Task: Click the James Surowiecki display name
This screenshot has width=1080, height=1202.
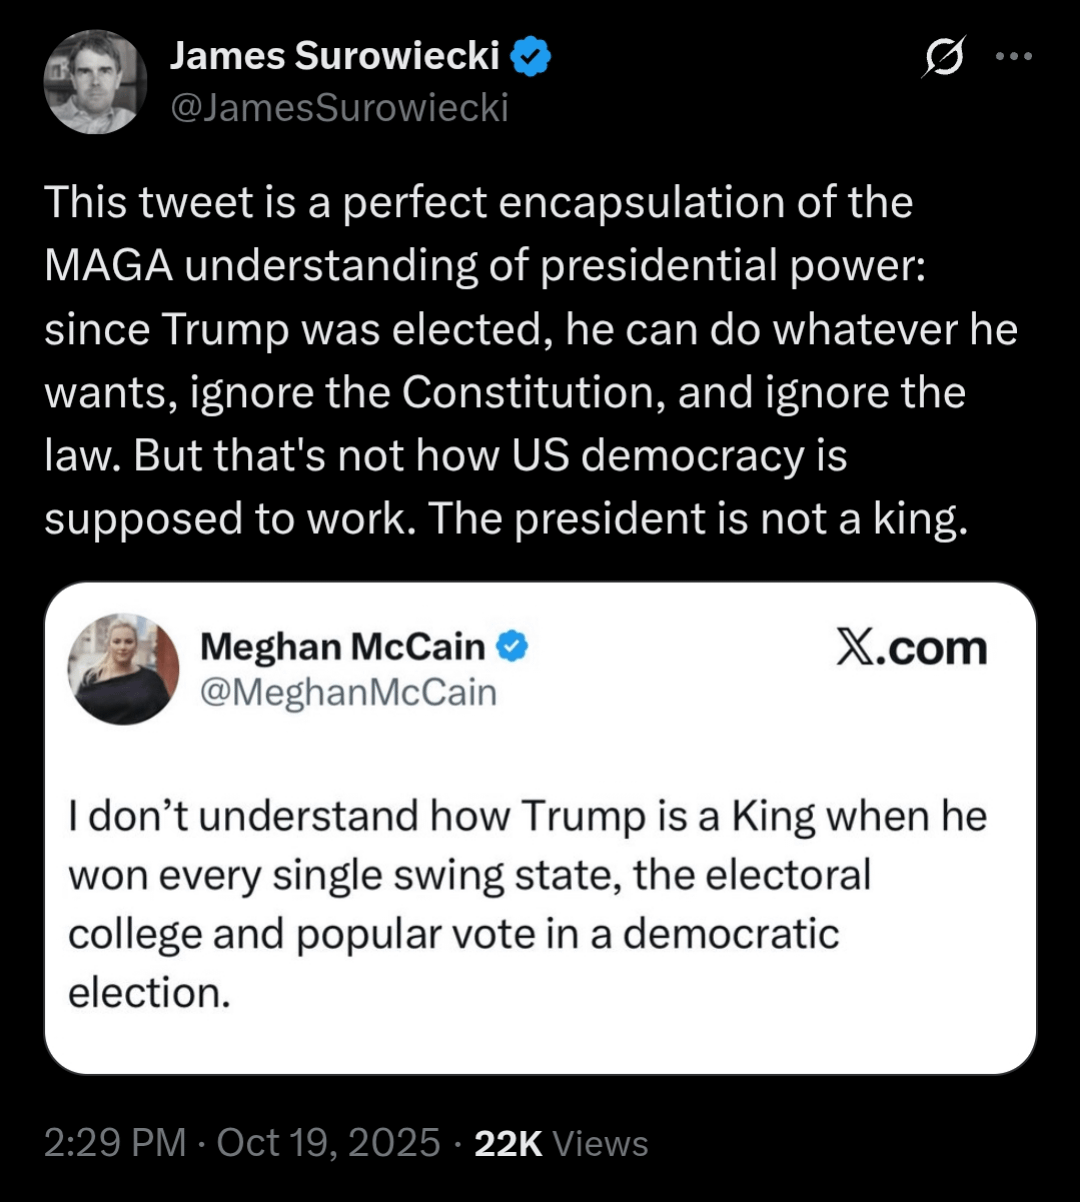Action: tap(335, 58)
